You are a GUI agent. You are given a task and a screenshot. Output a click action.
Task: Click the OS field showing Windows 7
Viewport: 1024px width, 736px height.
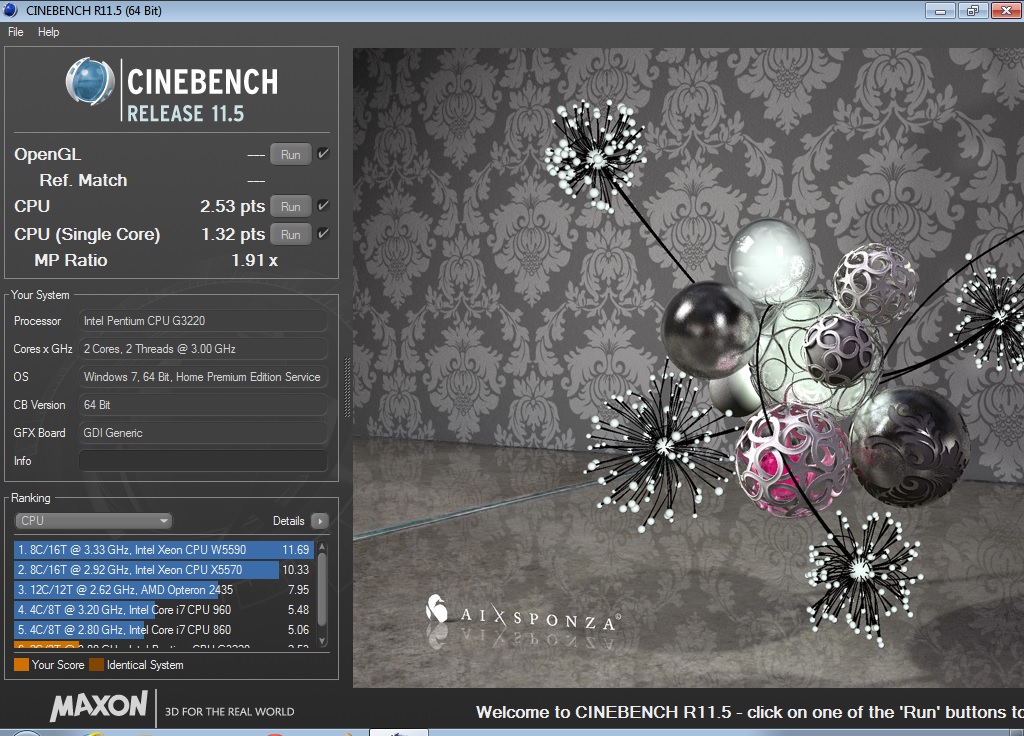[x=203, y=377]
